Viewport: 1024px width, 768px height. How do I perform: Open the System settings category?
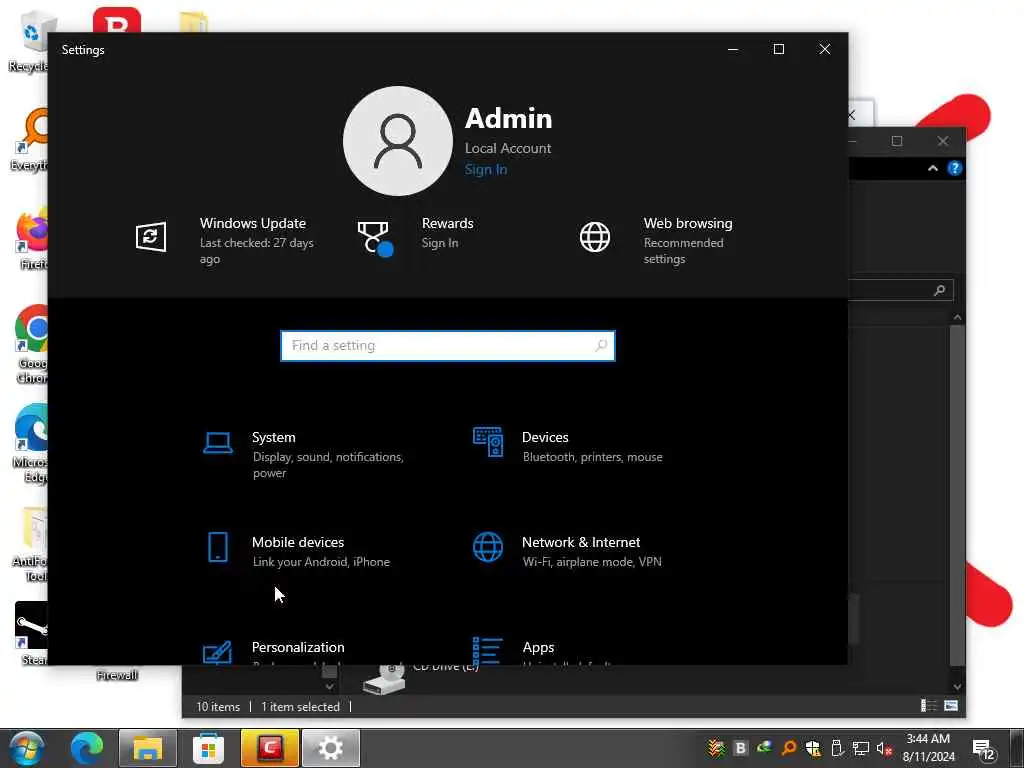pos(306,455)
